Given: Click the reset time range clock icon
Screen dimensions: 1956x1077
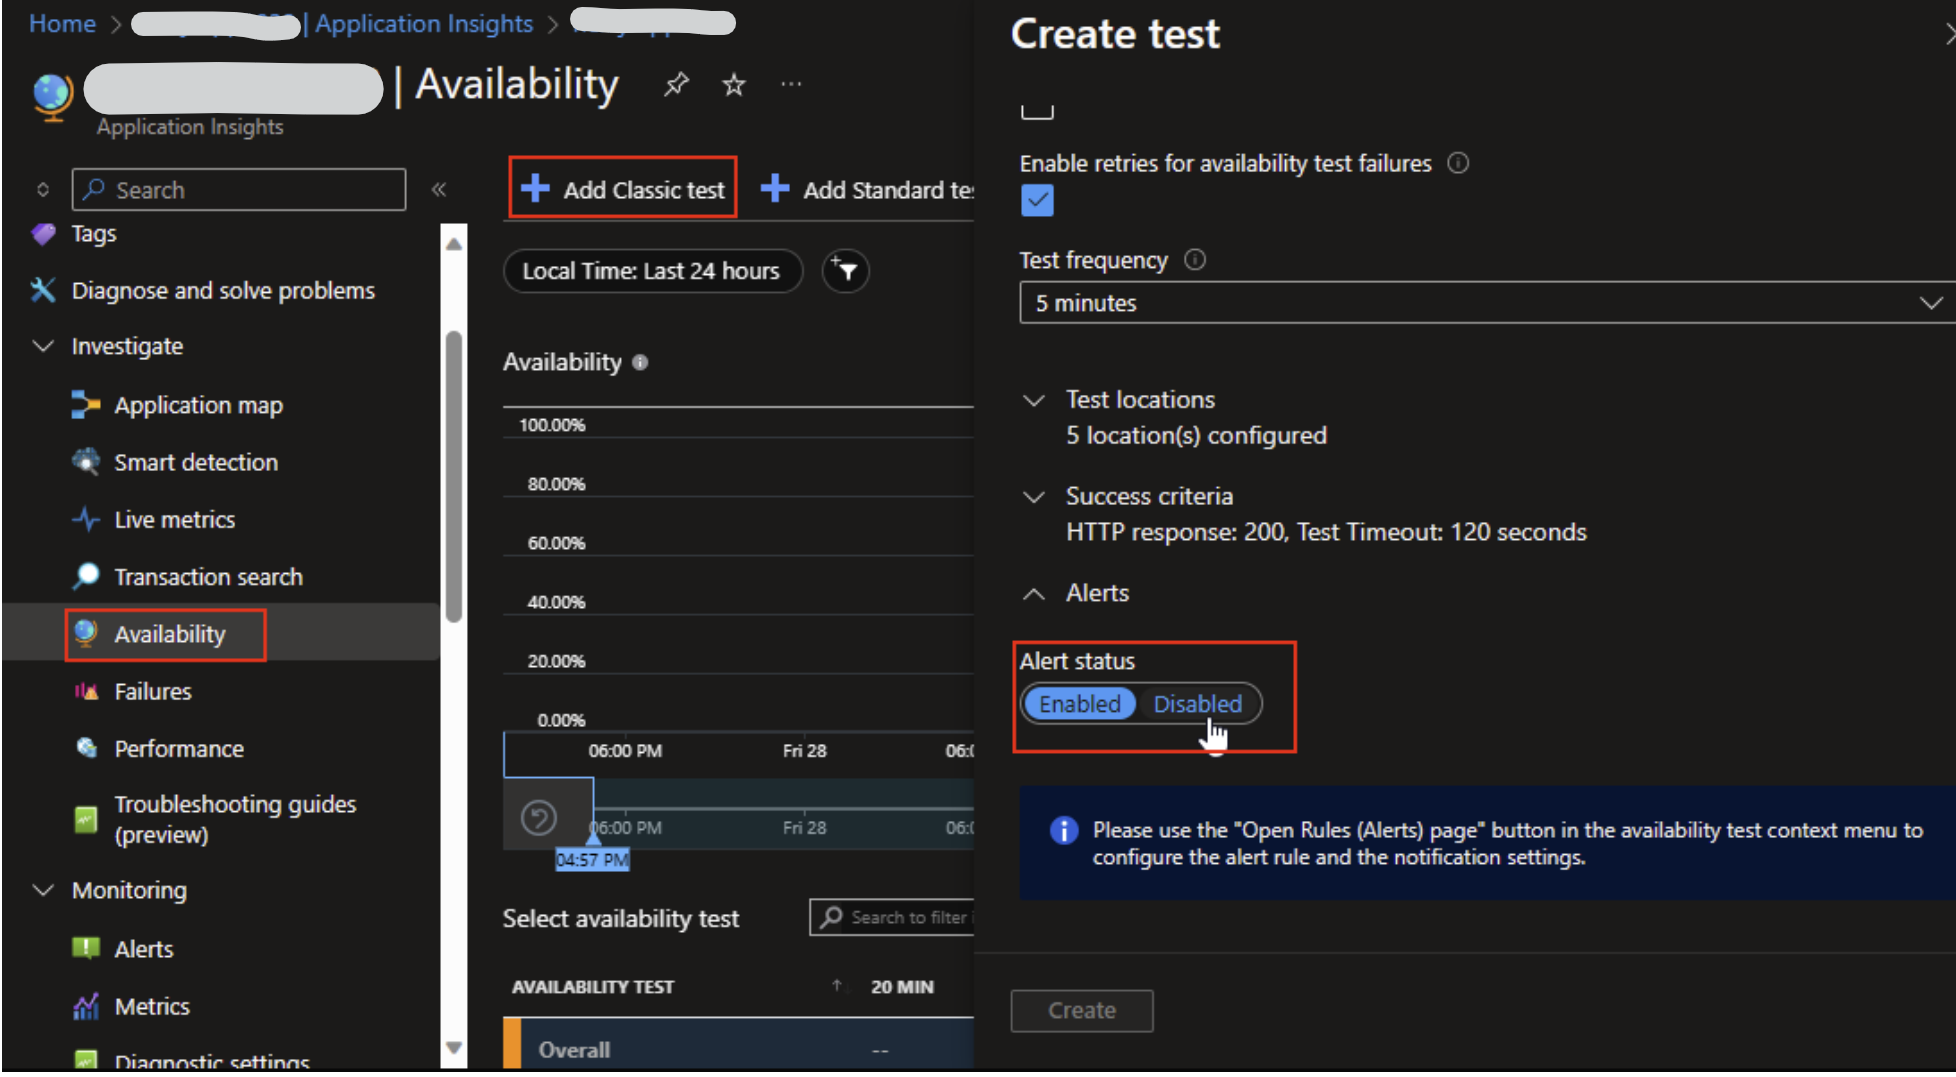Looking at the screenshot, I should 539,818.
